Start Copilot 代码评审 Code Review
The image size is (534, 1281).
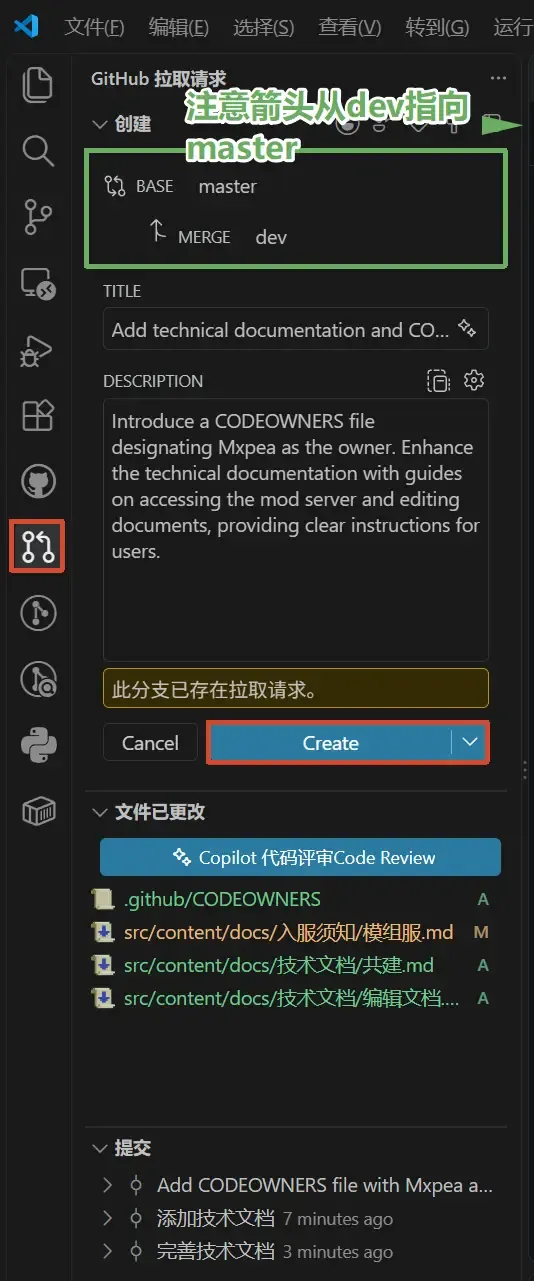pyautogui.click(x=300, y=857)
